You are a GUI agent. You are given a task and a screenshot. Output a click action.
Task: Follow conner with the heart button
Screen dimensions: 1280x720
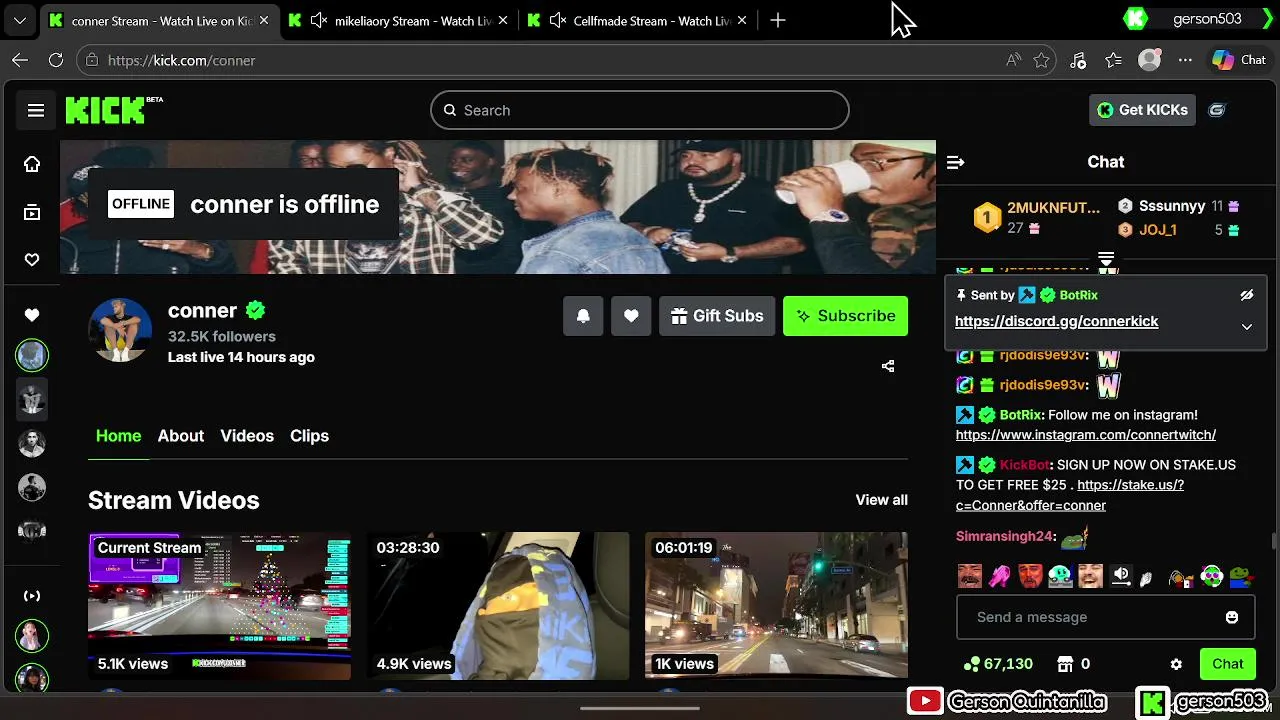coord(631,316)
